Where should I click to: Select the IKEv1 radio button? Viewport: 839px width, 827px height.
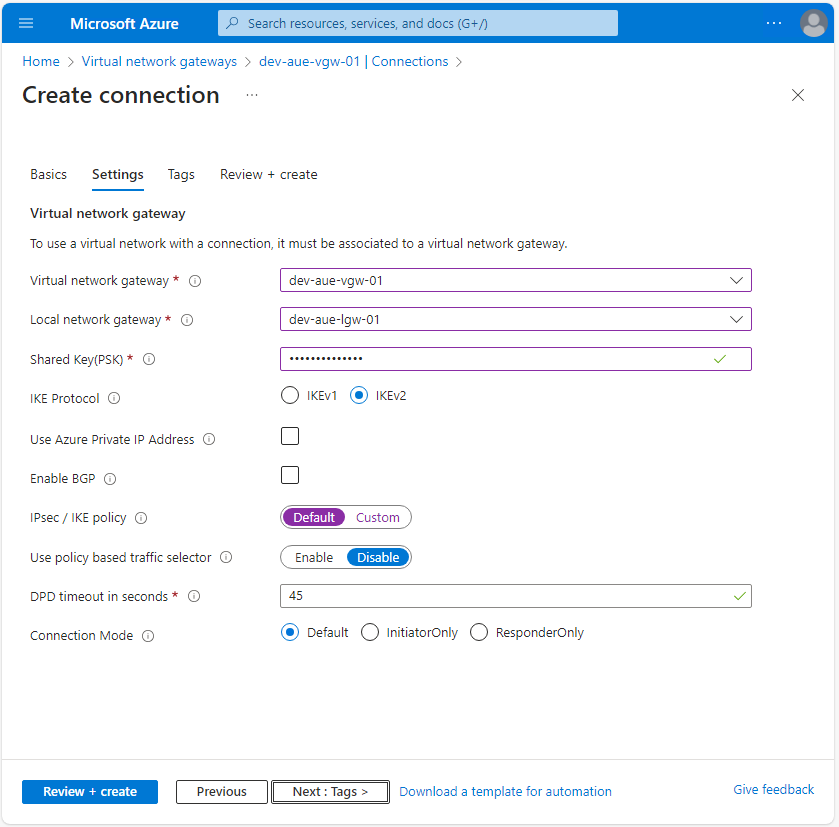(289, 395)
